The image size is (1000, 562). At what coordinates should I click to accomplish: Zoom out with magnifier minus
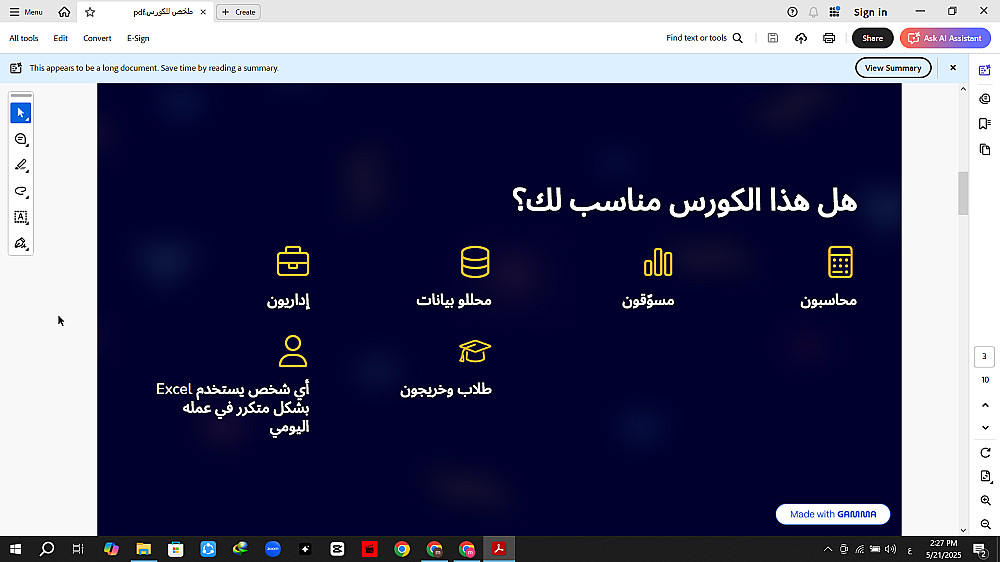tap(985, 524)
